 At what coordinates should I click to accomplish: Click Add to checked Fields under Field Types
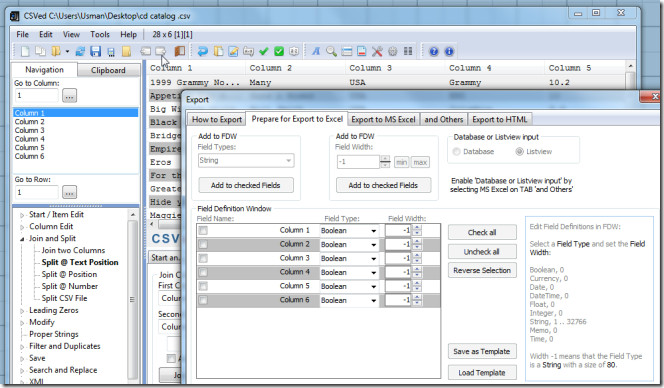246,185
